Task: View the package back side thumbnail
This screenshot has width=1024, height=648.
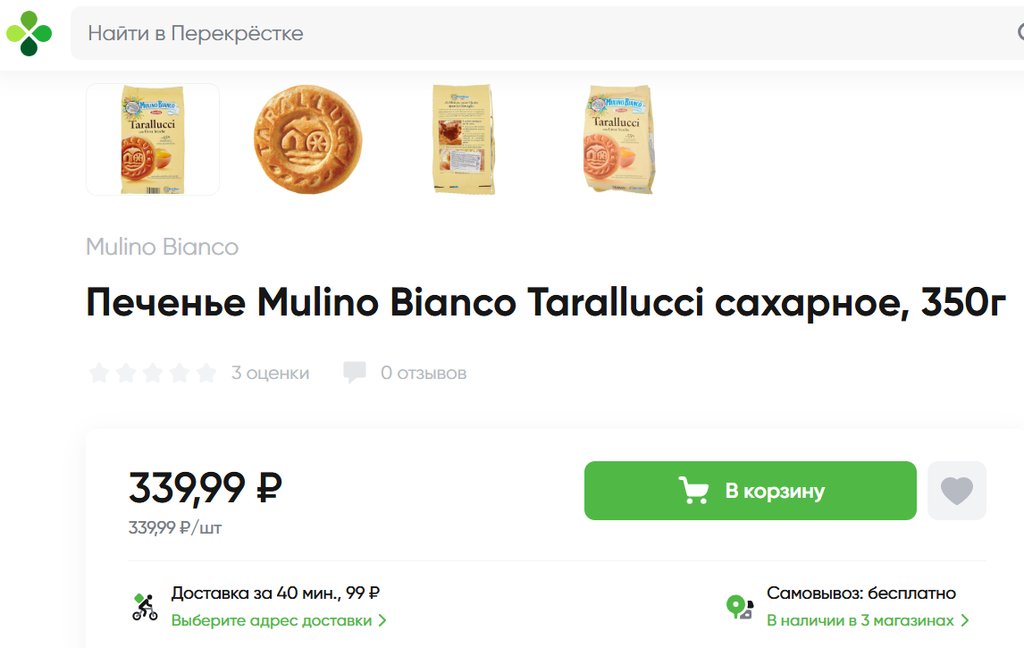Action: 462,139
